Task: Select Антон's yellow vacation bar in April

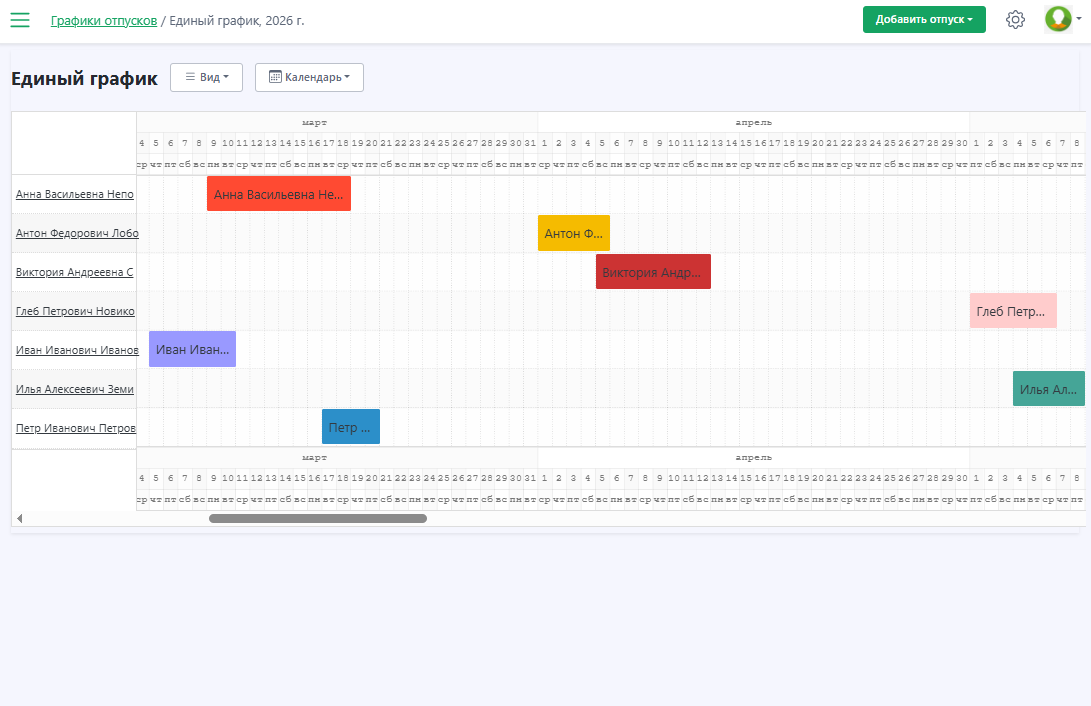Action: pyautogui.click(x=573, y=233)
